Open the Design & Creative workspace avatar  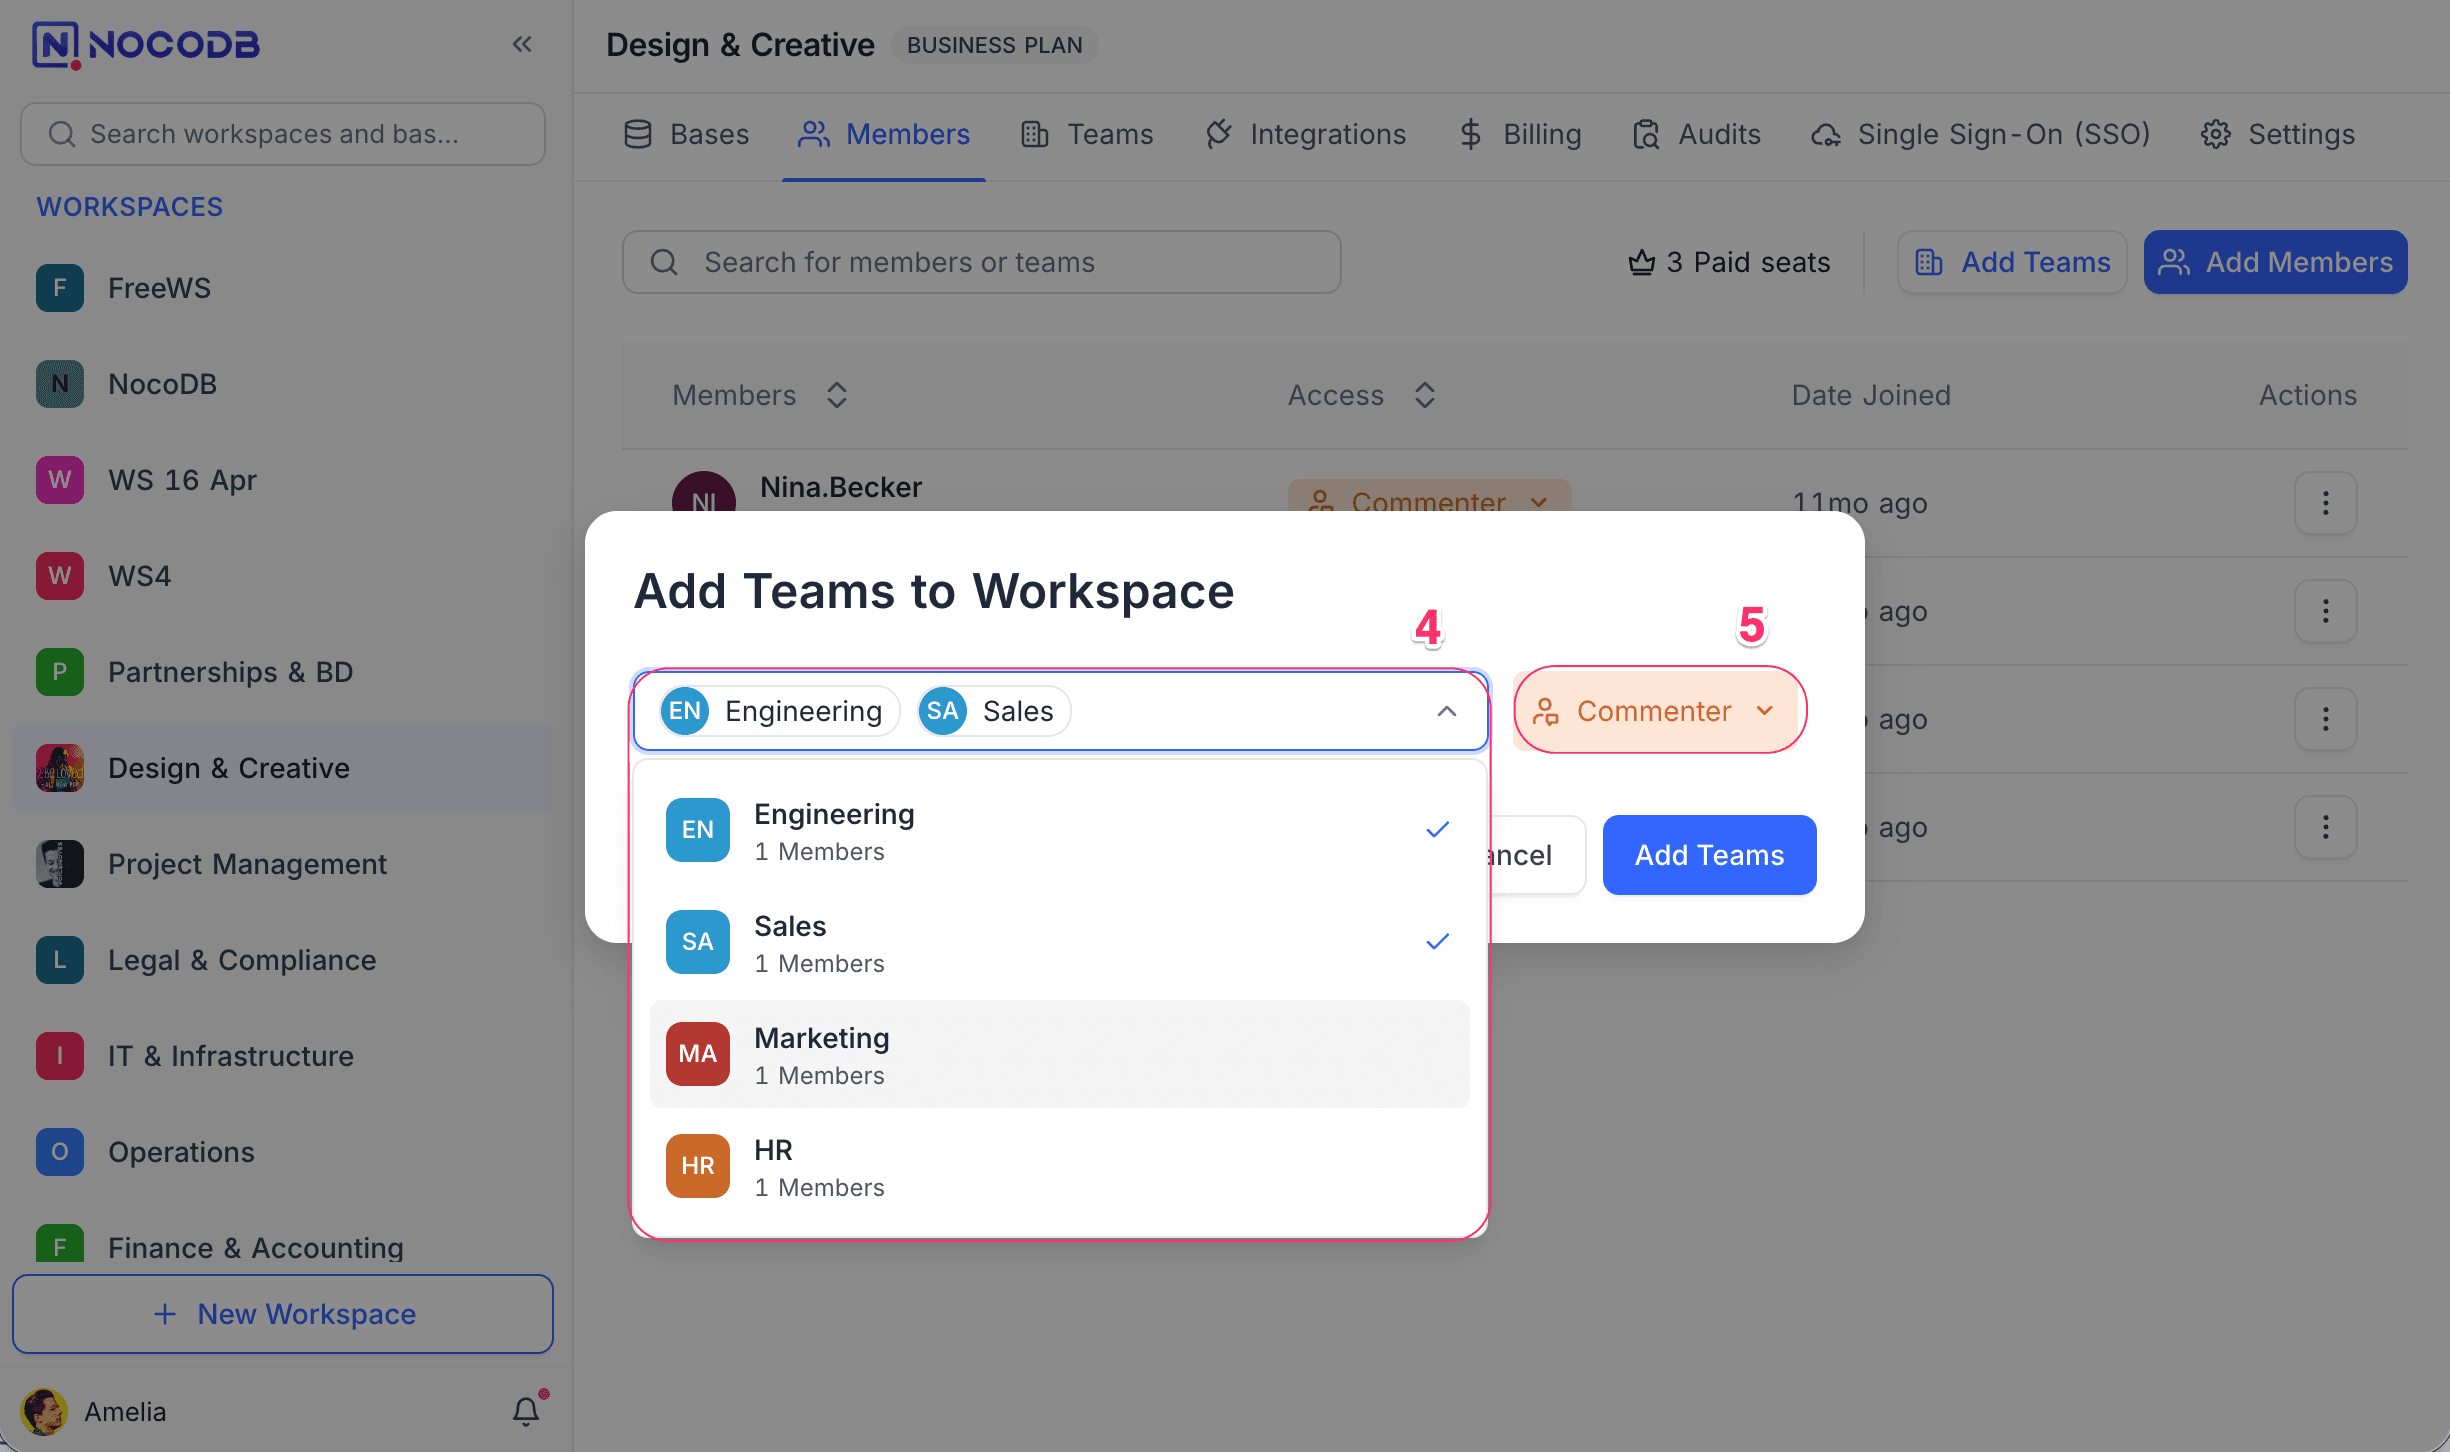click(60, 768)
